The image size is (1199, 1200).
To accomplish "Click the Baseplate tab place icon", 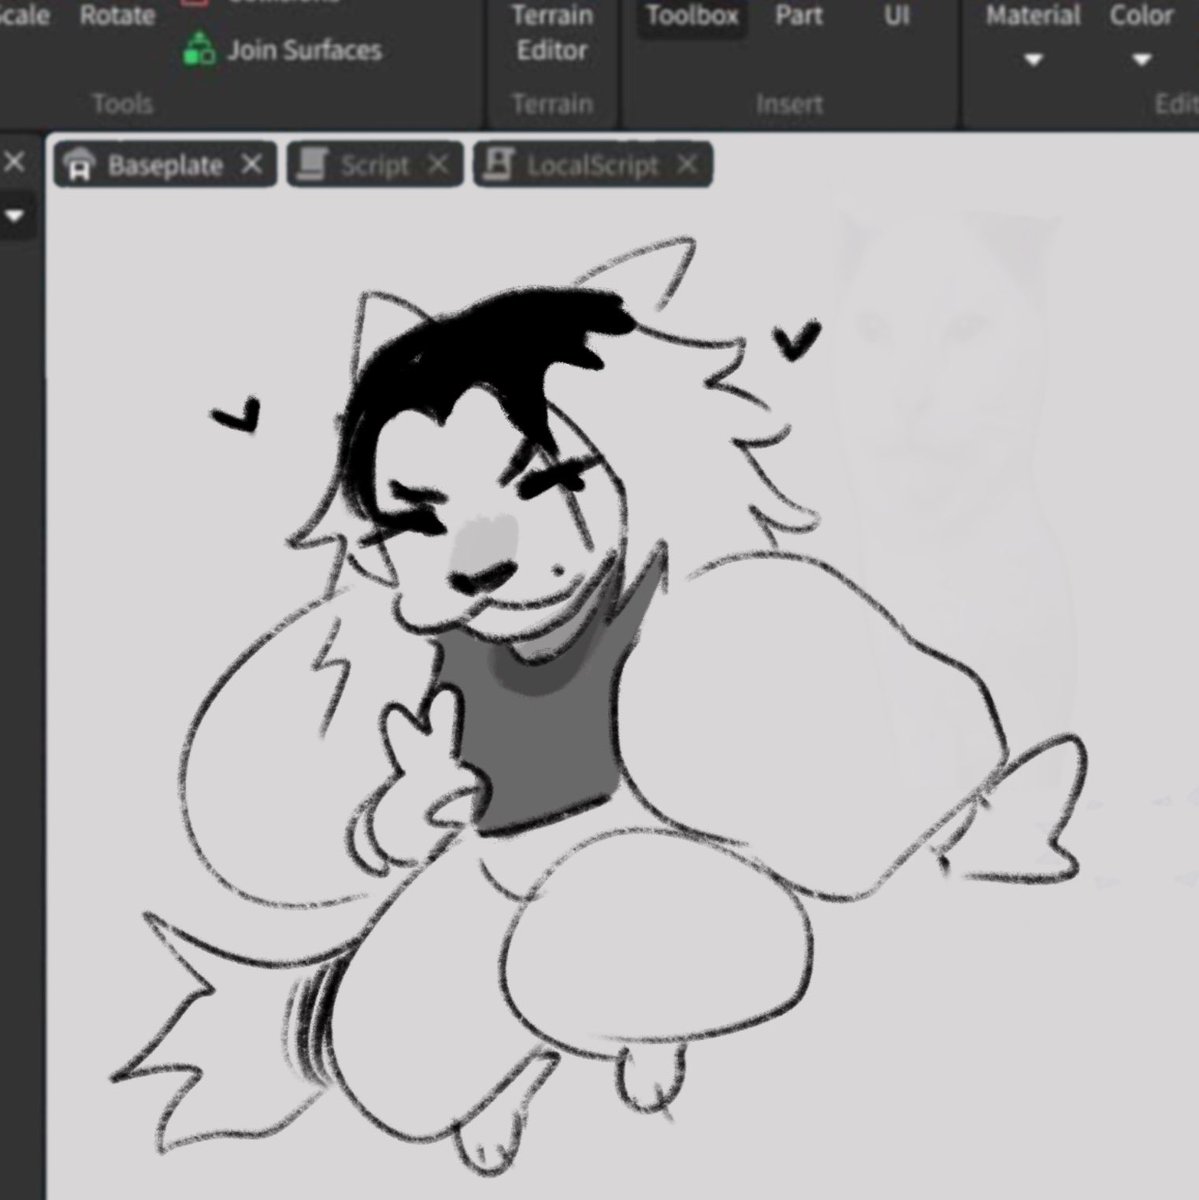I will [x=78, y=165].
